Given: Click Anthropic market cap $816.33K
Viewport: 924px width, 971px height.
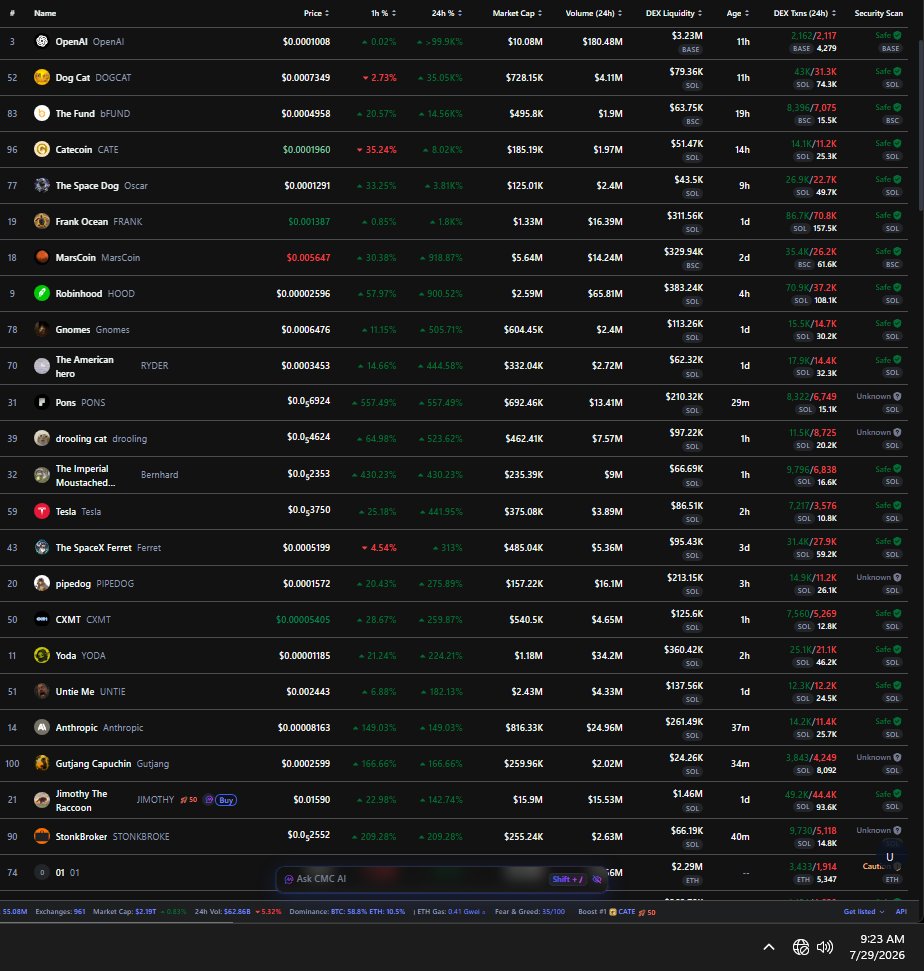Looking at the screenshot, I should tap(524, 728).
